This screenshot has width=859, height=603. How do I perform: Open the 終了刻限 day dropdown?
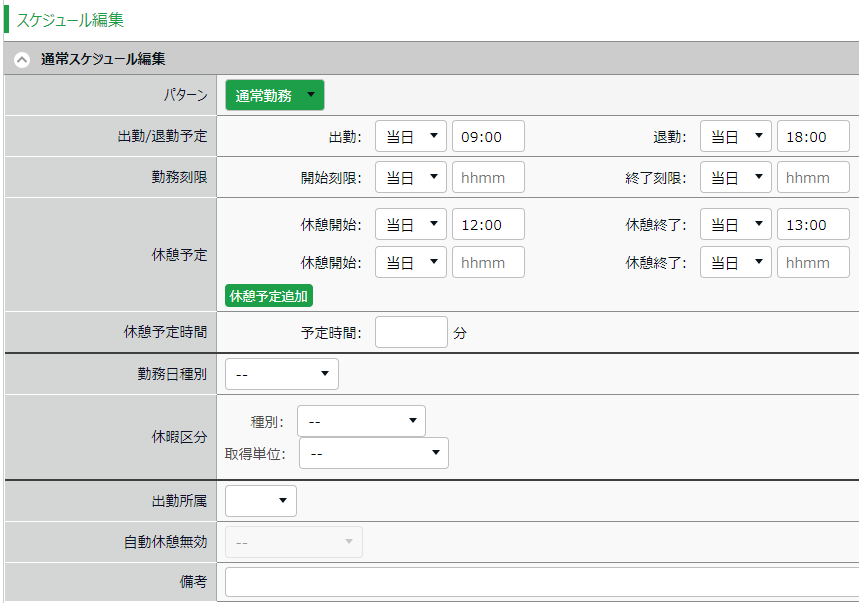(736, 178)
